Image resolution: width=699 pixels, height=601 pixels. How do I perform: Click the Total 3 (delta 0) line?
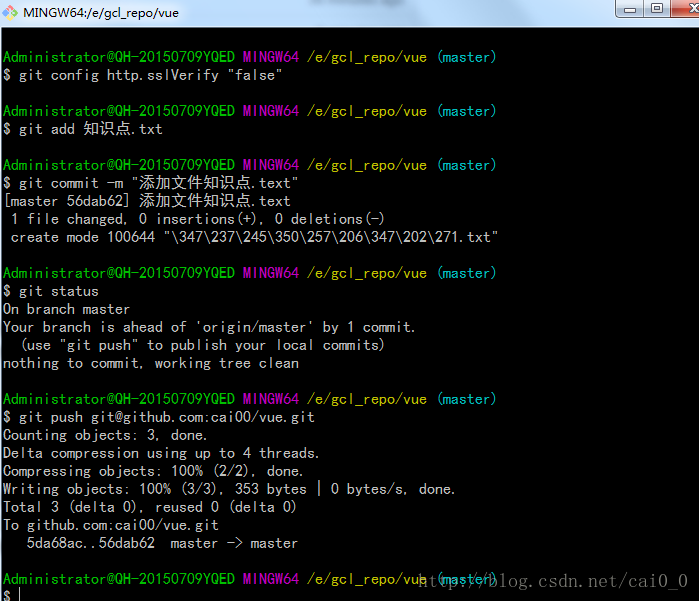[149, 507]
